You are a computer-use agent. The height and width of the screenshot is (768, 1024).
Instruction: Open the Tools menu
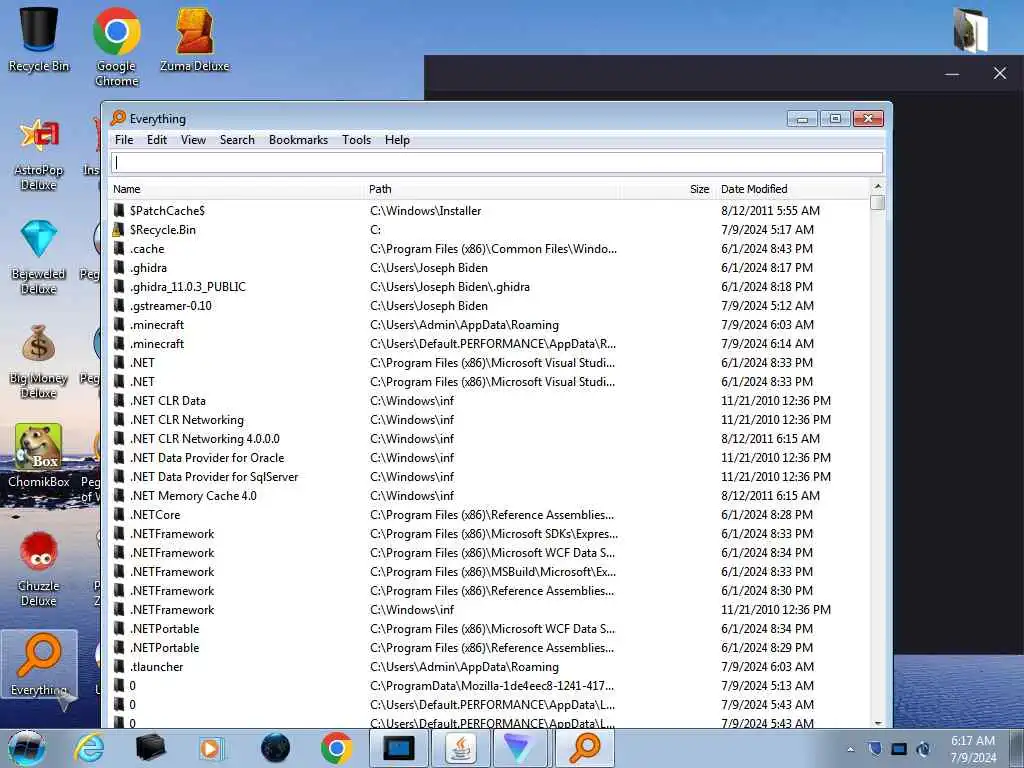point(357,140)
